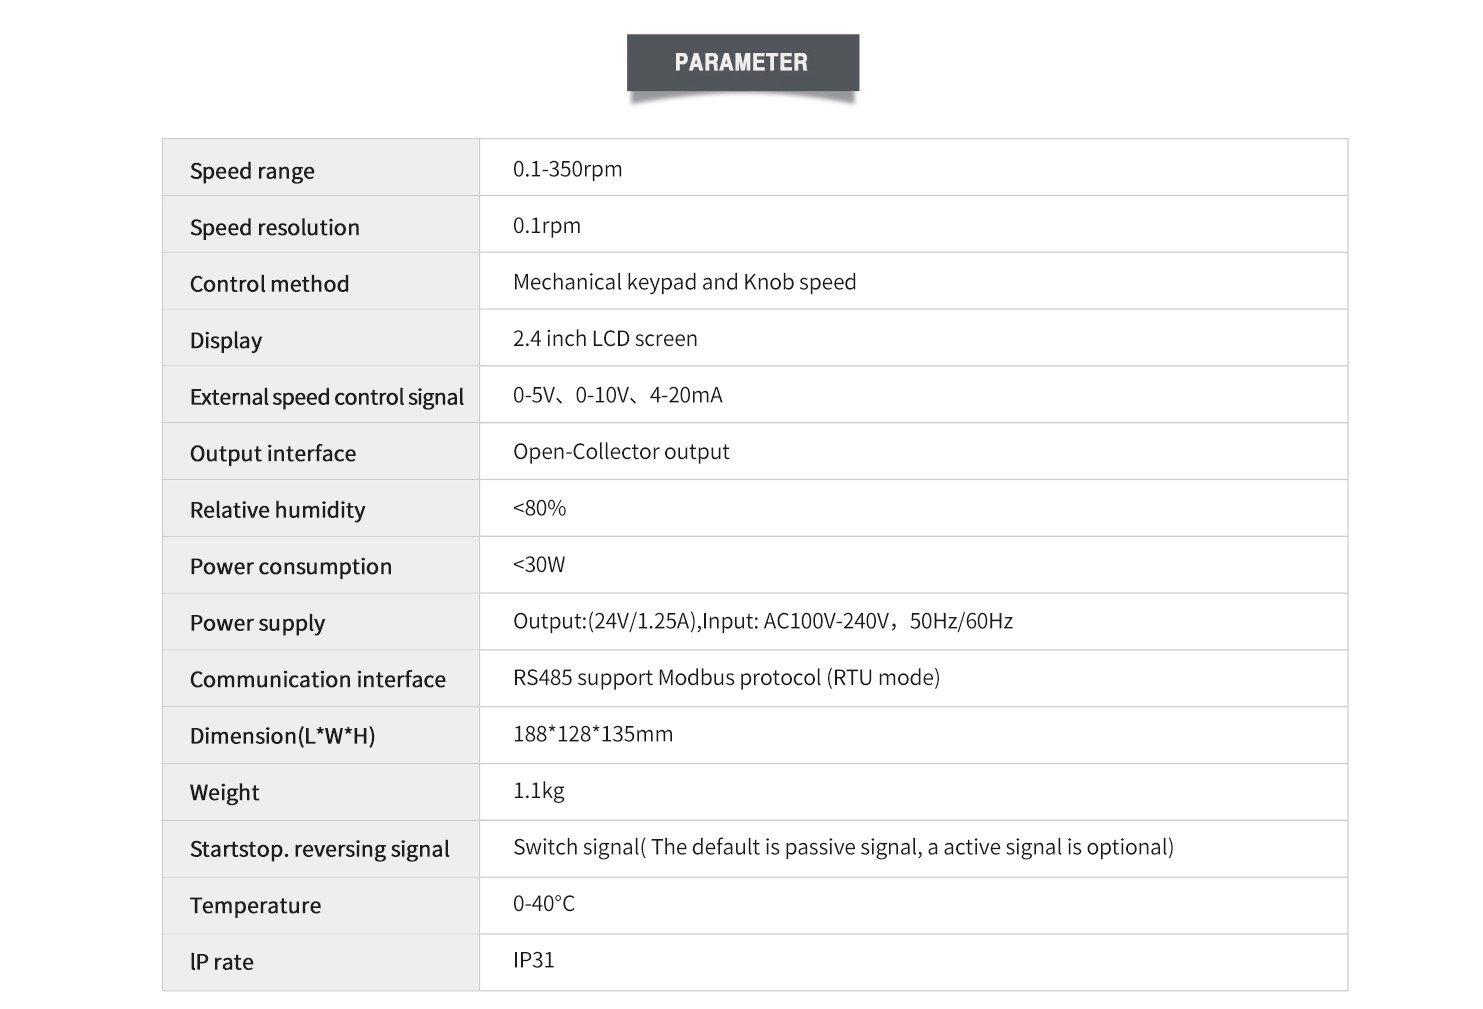Select the RS485 Modbus protocol text
1483x1009 pixels.
pos(726,678)
